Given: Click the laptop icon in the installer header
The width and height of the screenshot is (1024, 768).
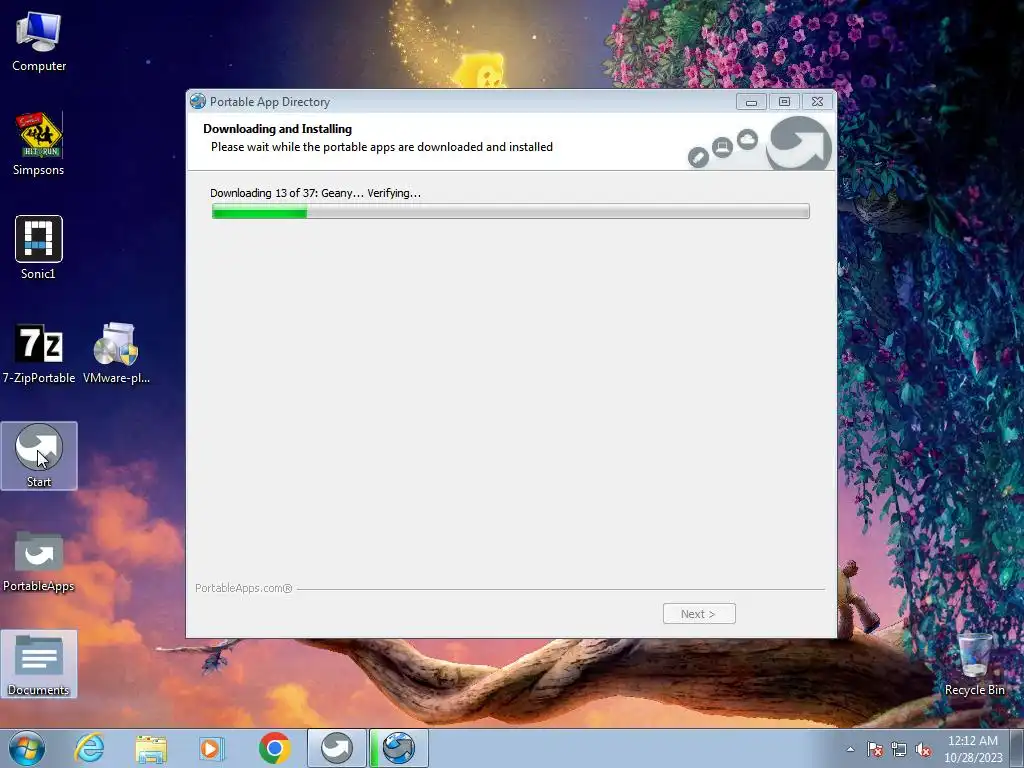Looking at the screenshot, I should [x=722, y=148].
